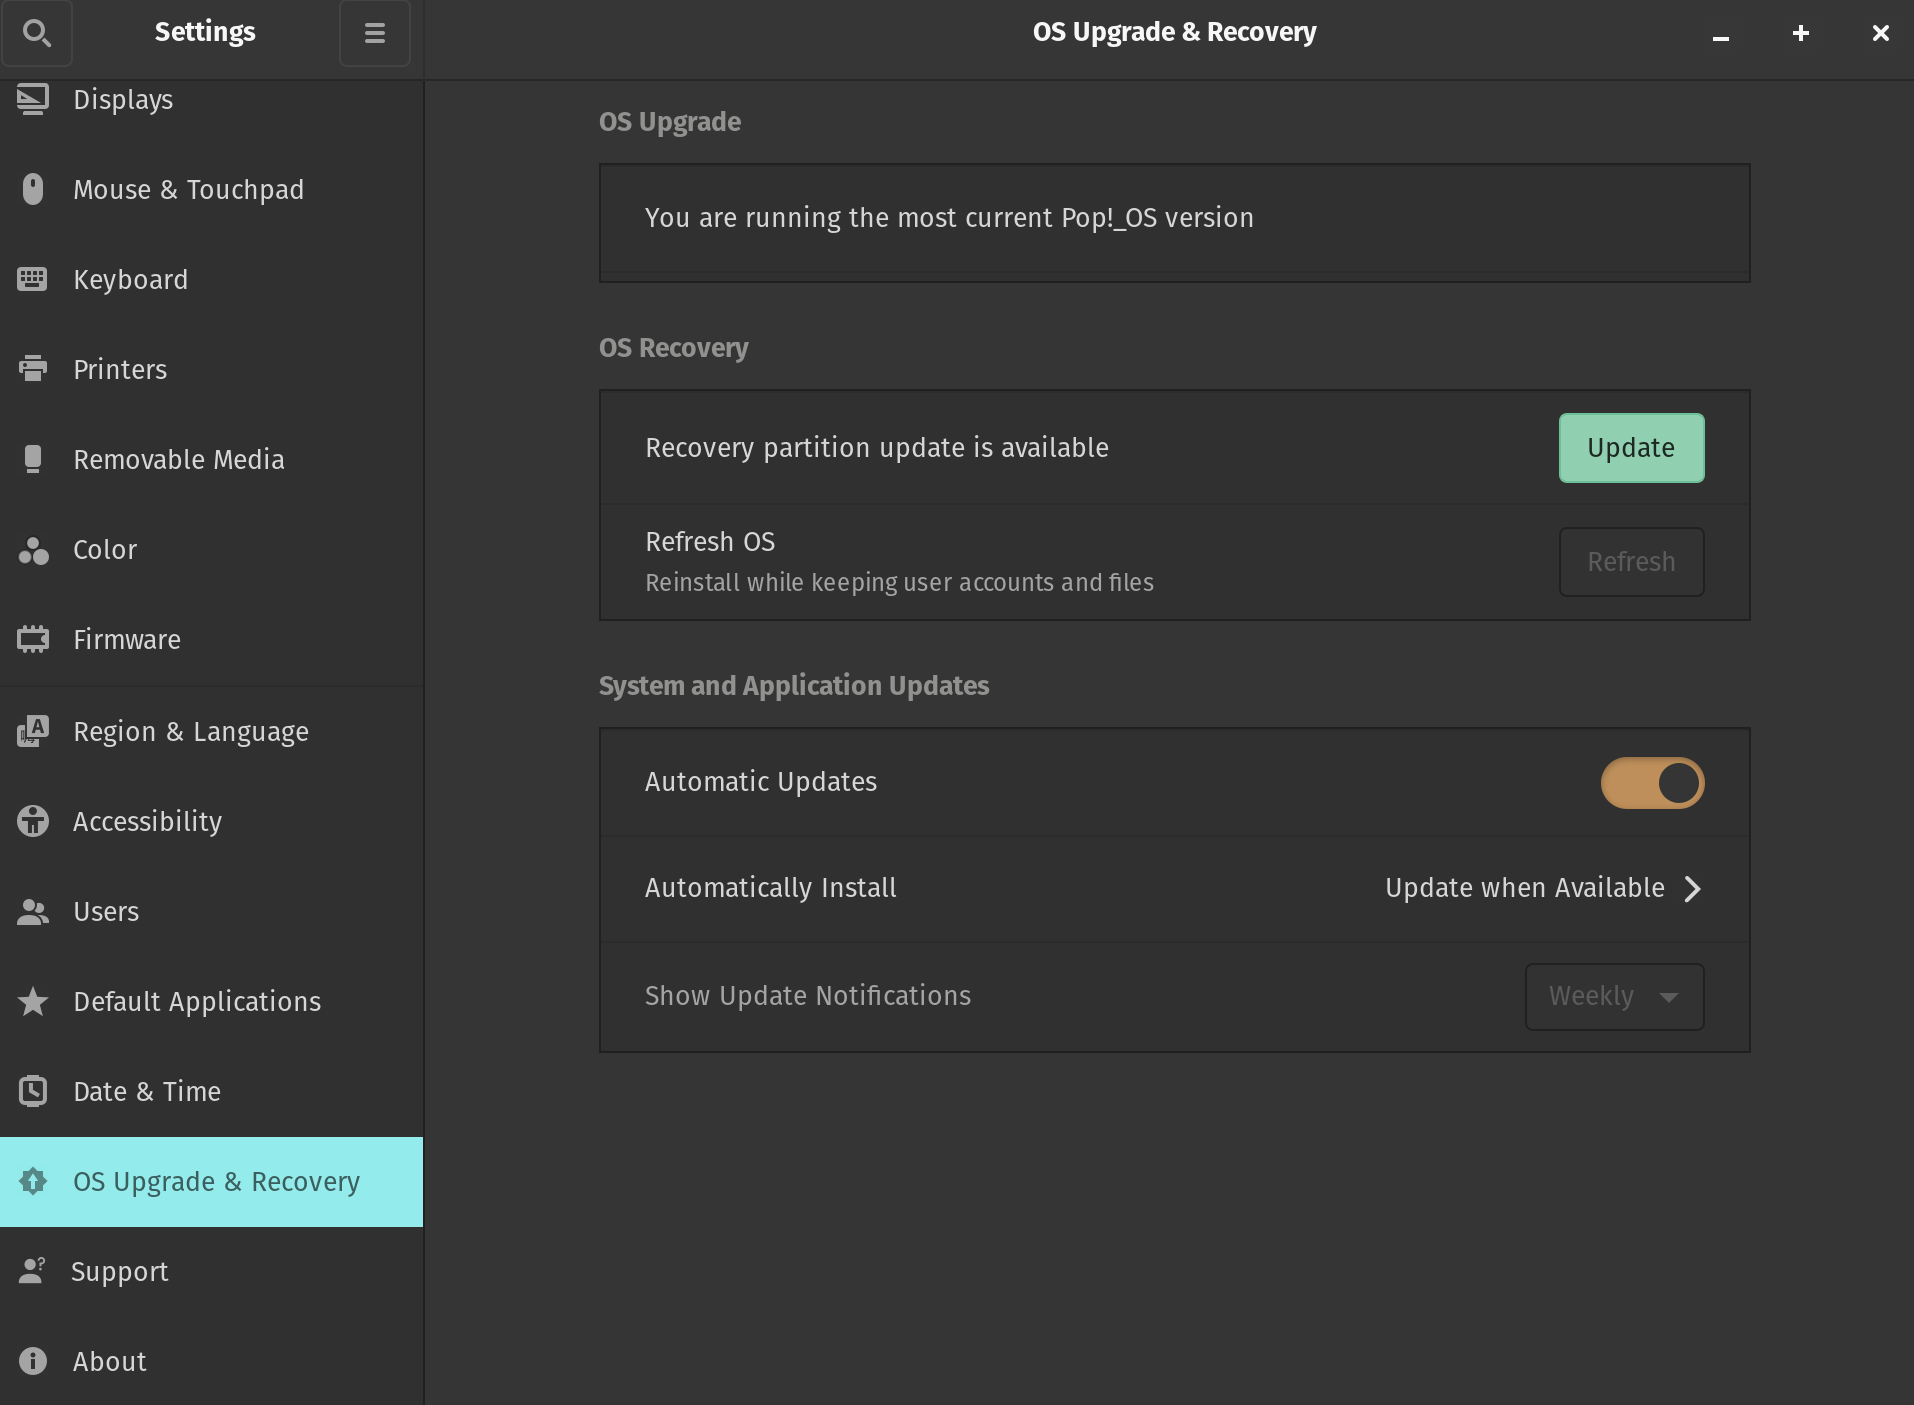Click the 'OS Recovery' section heading

tap(673, 348)
